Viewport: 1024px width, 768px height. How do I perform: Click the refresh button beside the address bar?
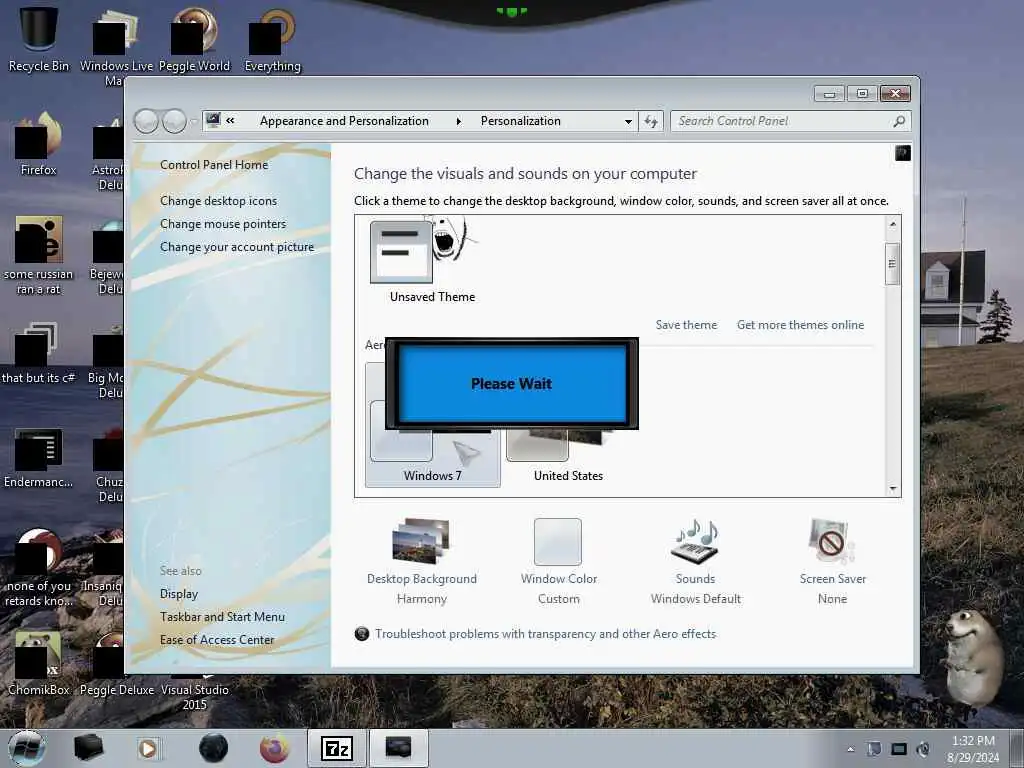point(651,121)
